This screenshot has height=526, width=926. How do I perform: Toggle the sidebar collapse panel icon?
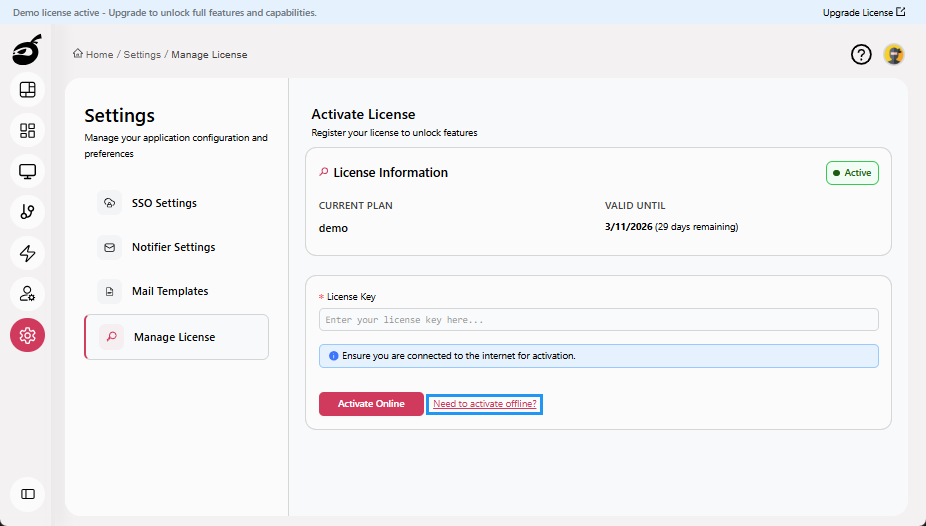pyautogui.click(x=27, y=494)
